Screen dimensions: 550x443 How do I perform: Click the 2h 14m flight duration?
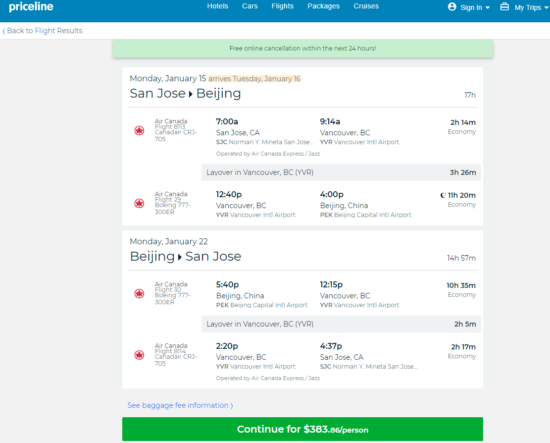pos(463,122)
